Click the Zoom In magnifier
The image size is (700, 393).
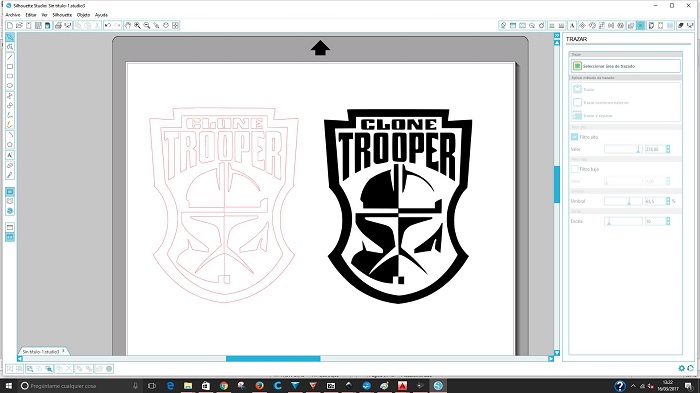coord(138,25)
